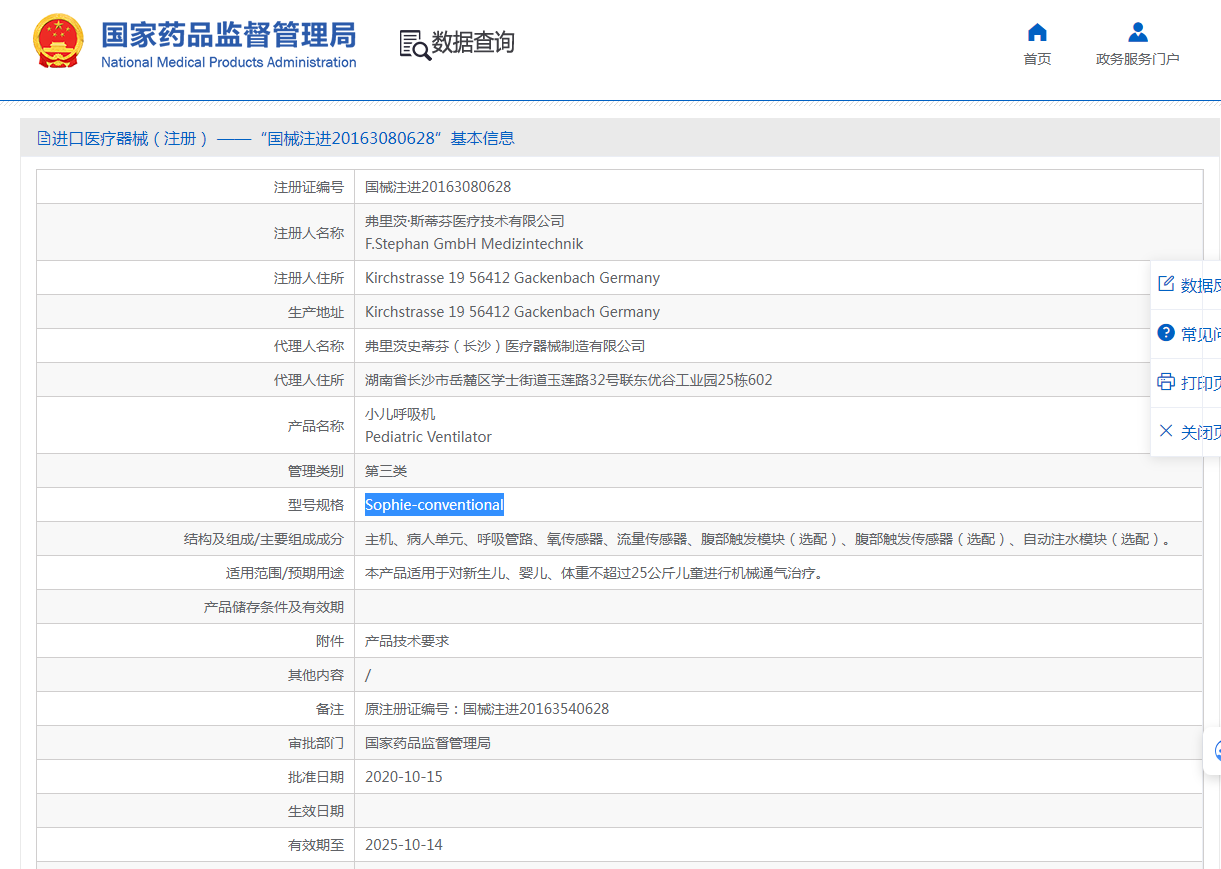The height and width of the screenshot is (869, 1221).
Task: Click 弗里茨·斯蒂芬医疗技术有限公司 registrant name
Action: point(465,221)
